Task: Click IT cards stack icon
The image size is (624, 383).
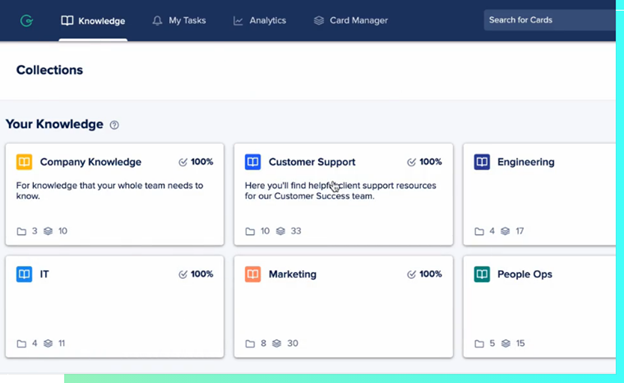Action: point(48,343)
